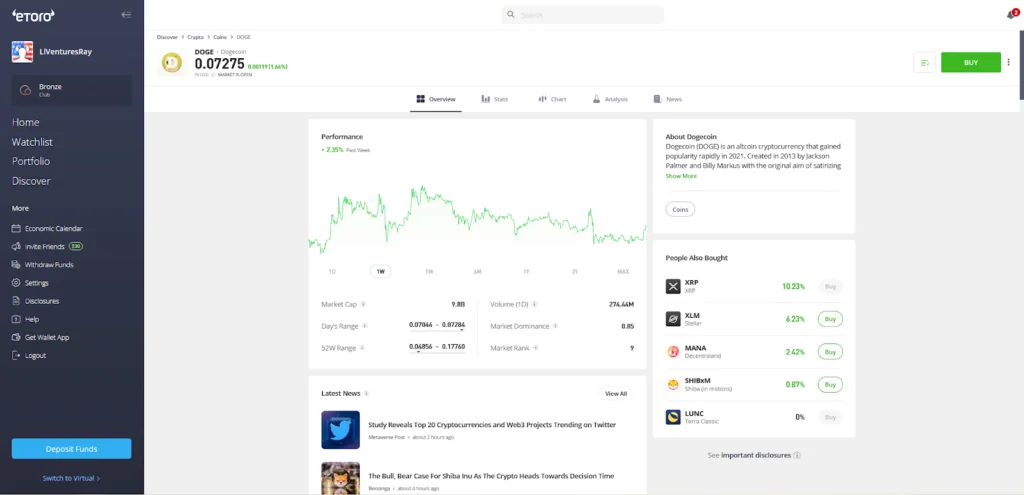
Task: Open the three-dot more options menu
Action: click(x=1009, y=62)
